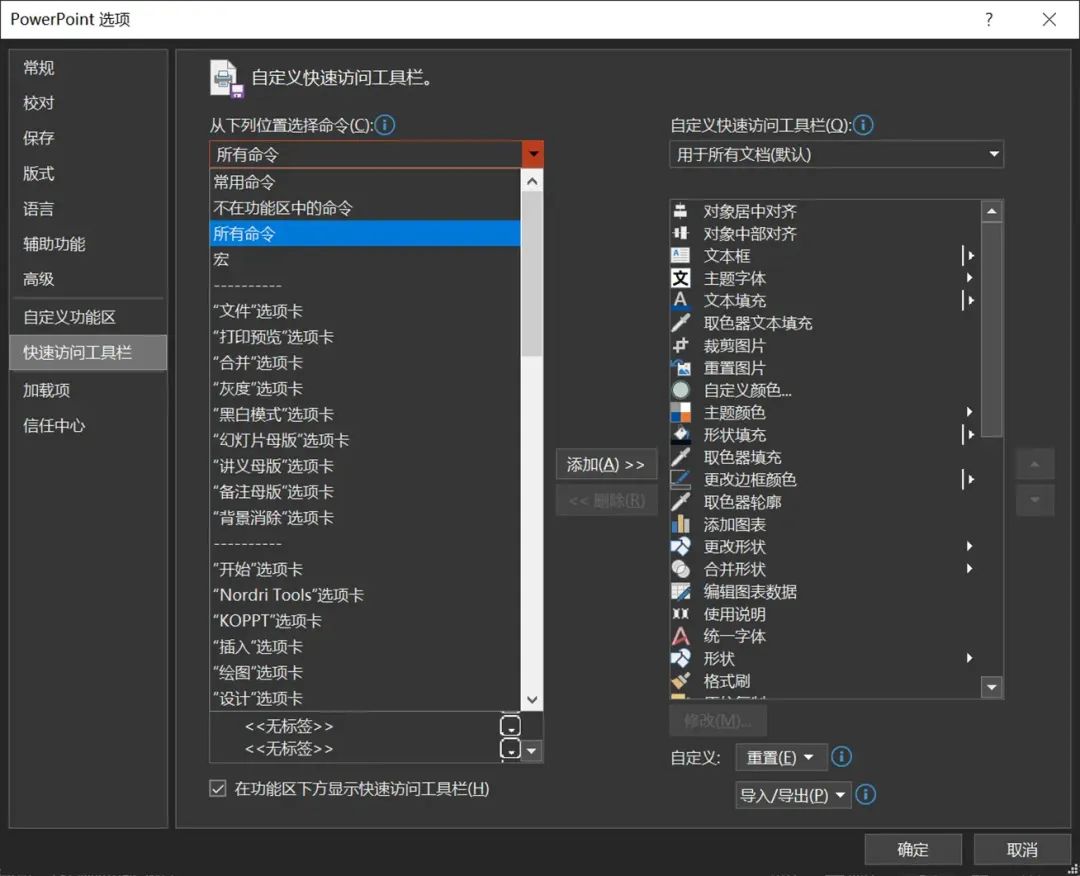
Task: Open the 重置(E) dropdown button
Action: (780, 758)
